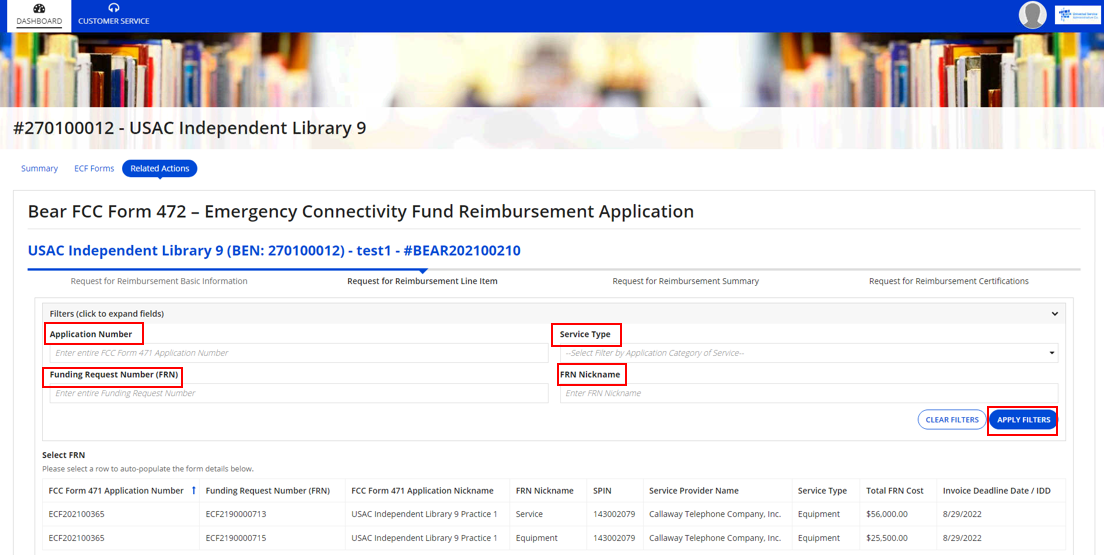This screenshot has width=1106, height=555.
Task: Sort by FRN Nickname column header
Action: point(545,491)
